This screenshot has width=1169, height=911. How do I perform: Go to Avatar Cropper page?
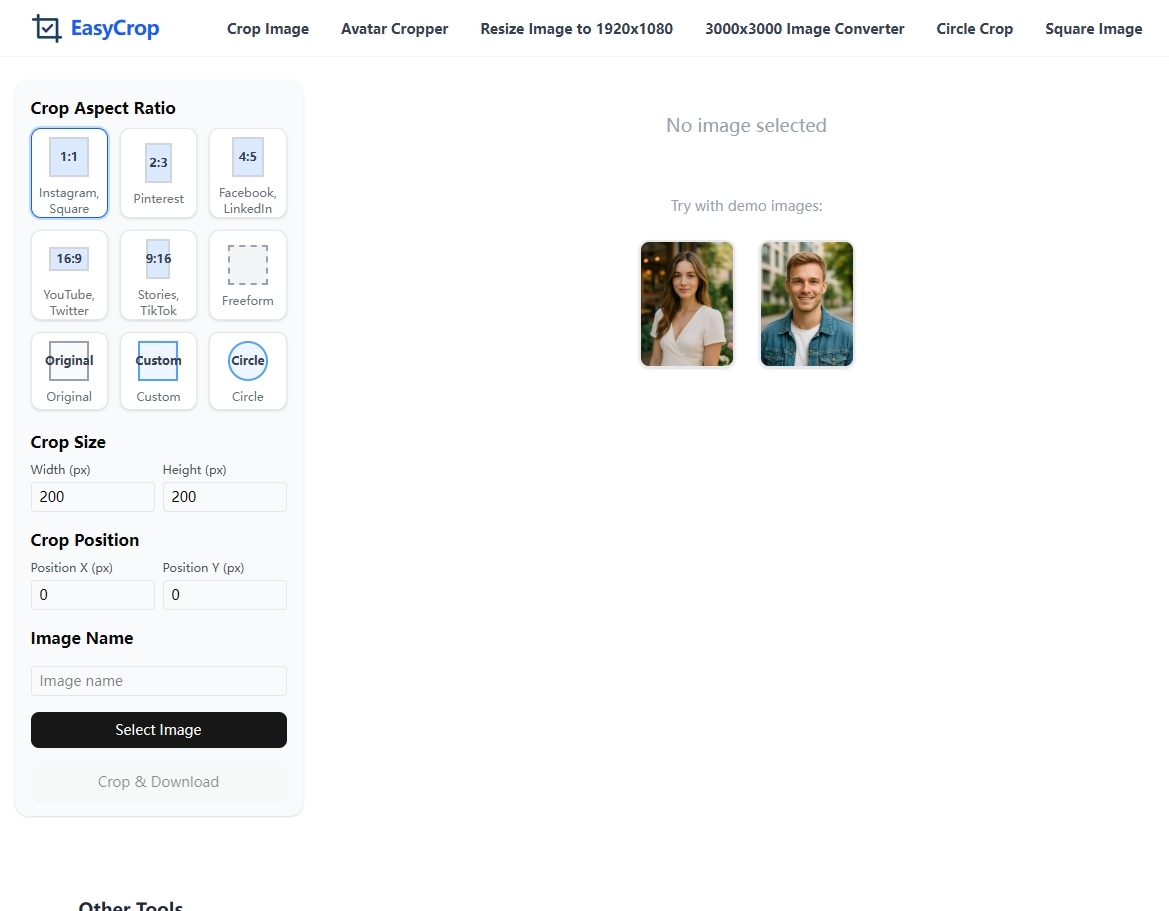[394, 29]
